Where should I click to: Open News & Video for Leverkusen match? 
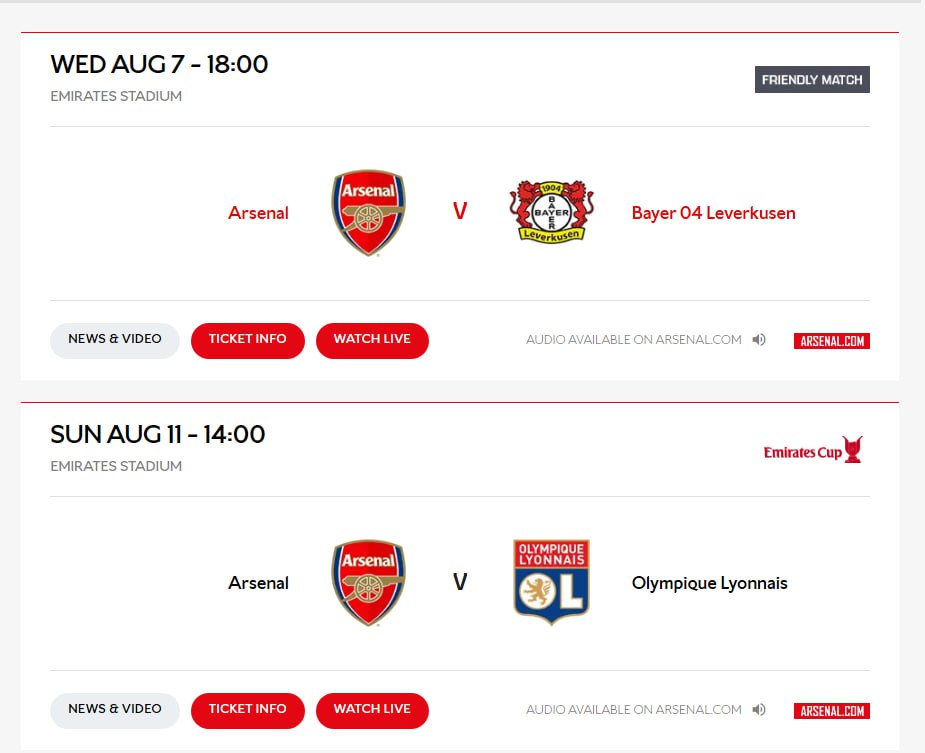115,340
